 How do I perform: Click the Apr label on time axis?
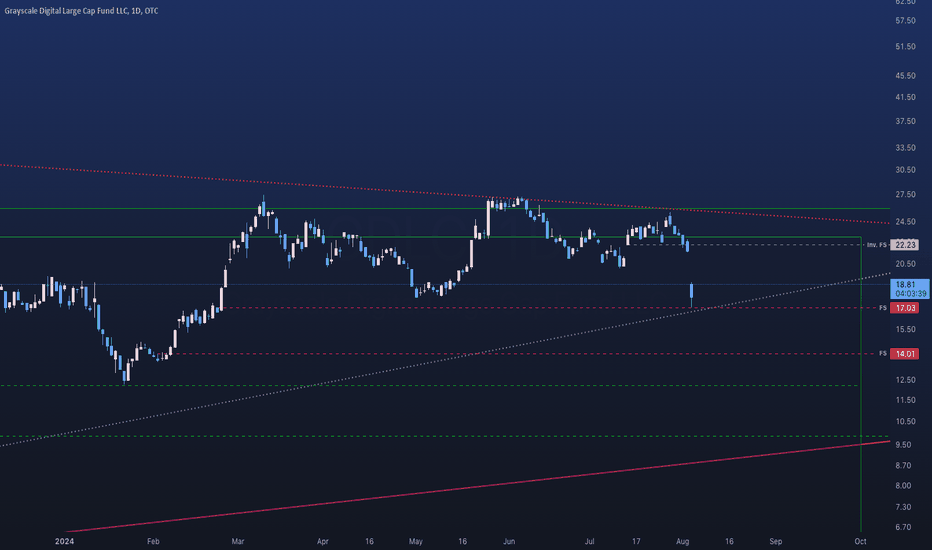323,541
